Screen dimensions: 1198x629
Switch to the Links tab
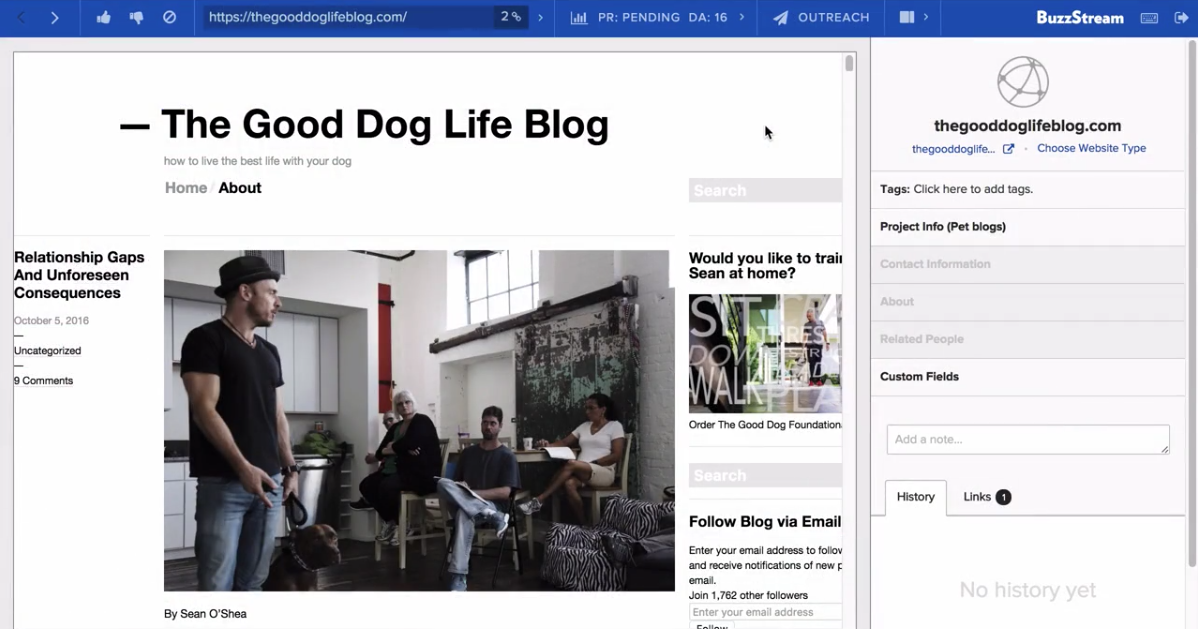(x=986, y=497)
